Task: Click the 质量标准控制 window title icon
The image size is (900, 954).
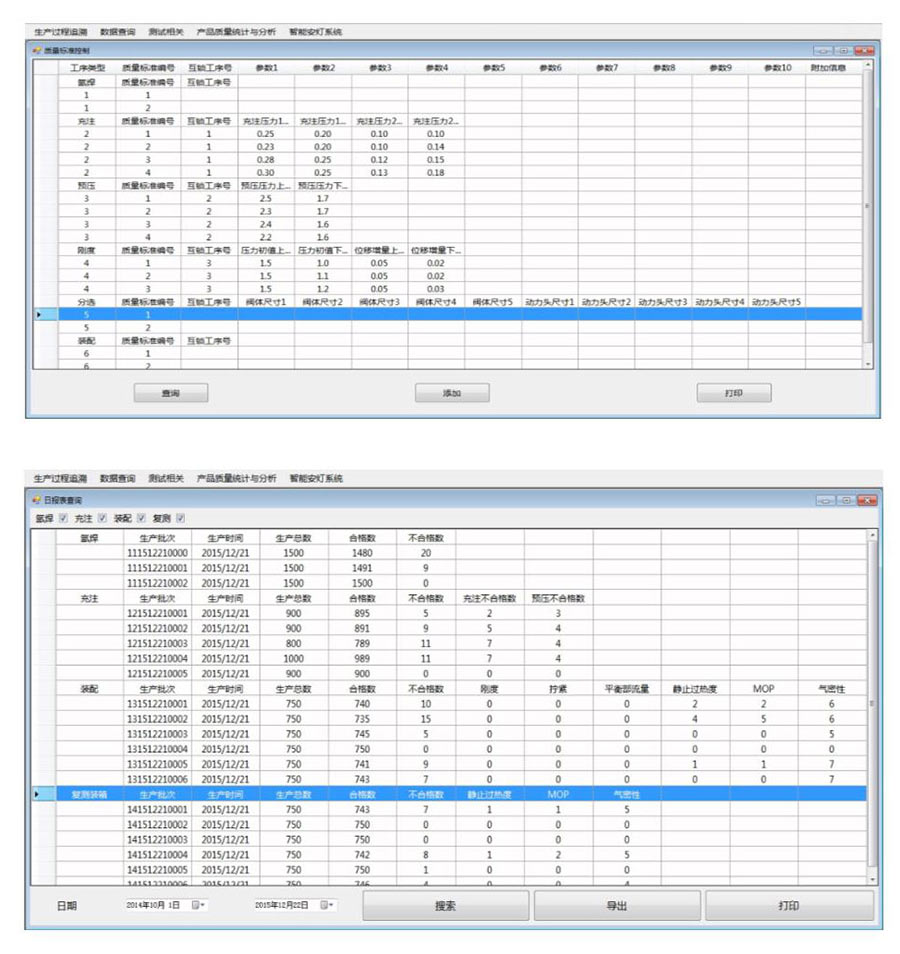Action: [37, 50]
